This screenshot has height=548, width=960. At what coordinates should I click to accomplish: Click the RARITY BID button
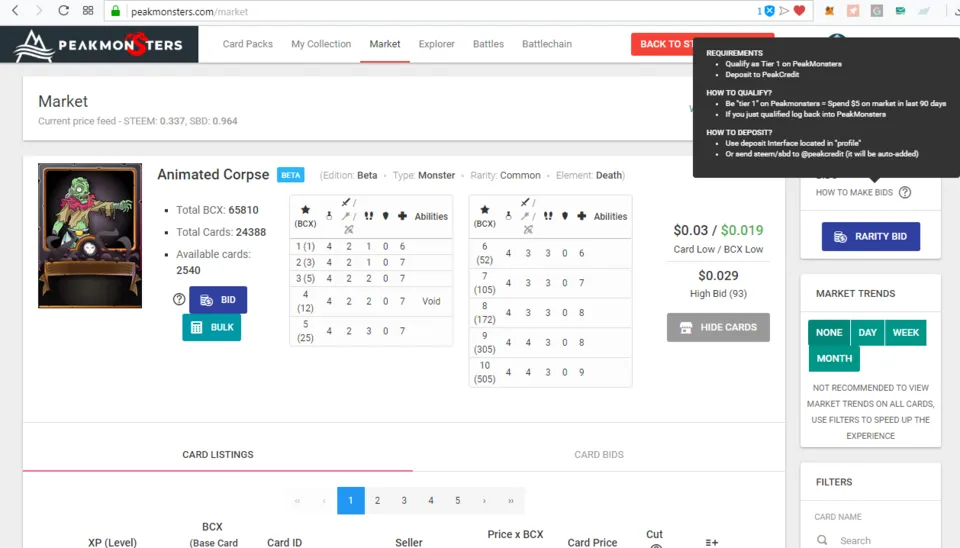[x=871, y=236]
